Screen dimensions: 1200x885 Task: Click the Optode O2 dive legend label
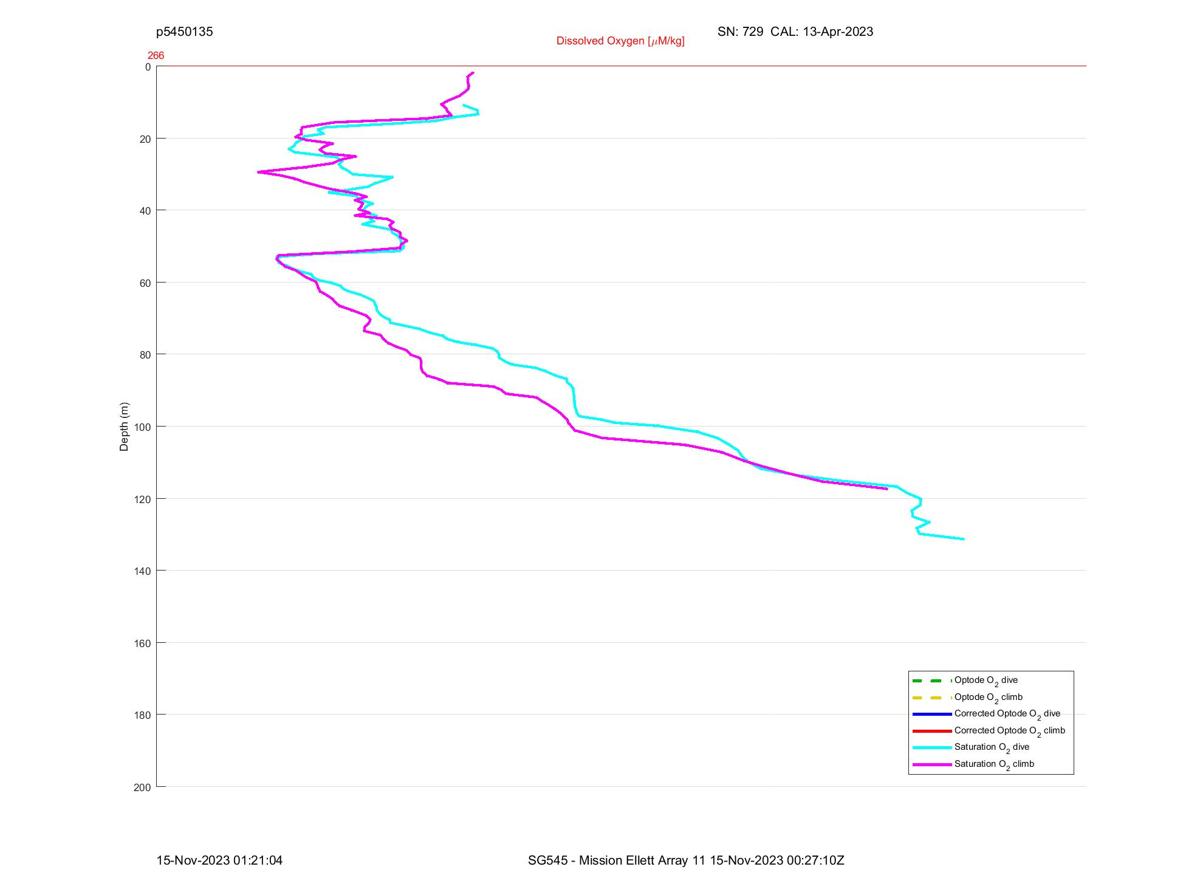click(986, 680)
